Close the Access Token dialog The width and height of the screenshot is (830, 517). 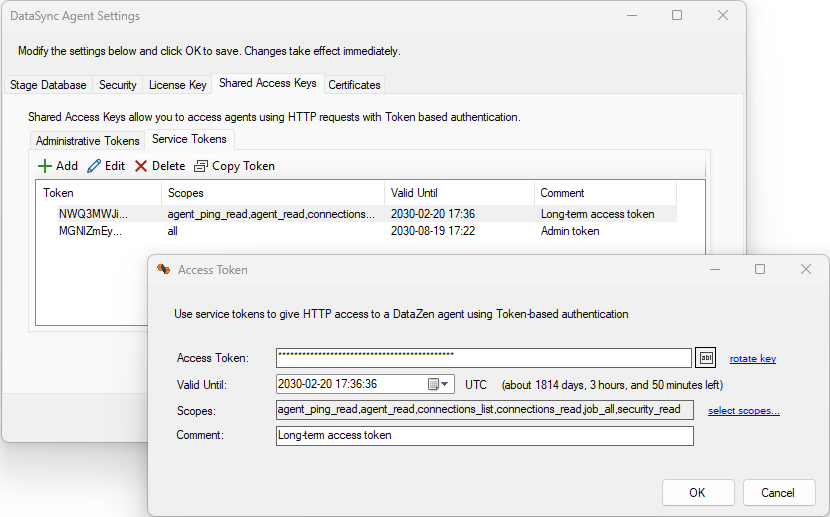[x=806, y=269]
